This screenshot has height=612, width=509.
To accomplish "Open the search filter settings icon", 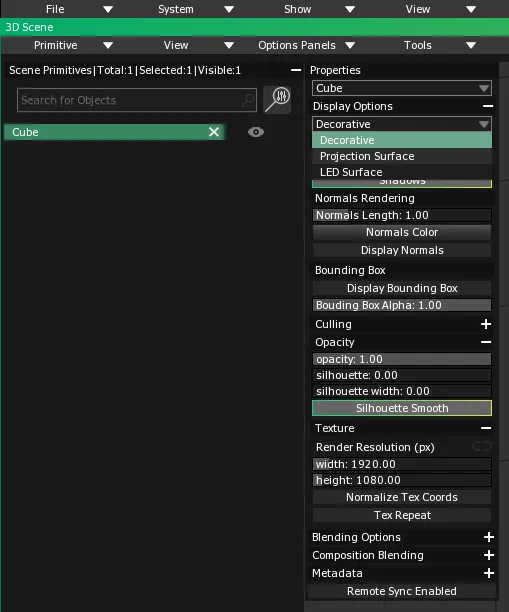I will [277, 100].
